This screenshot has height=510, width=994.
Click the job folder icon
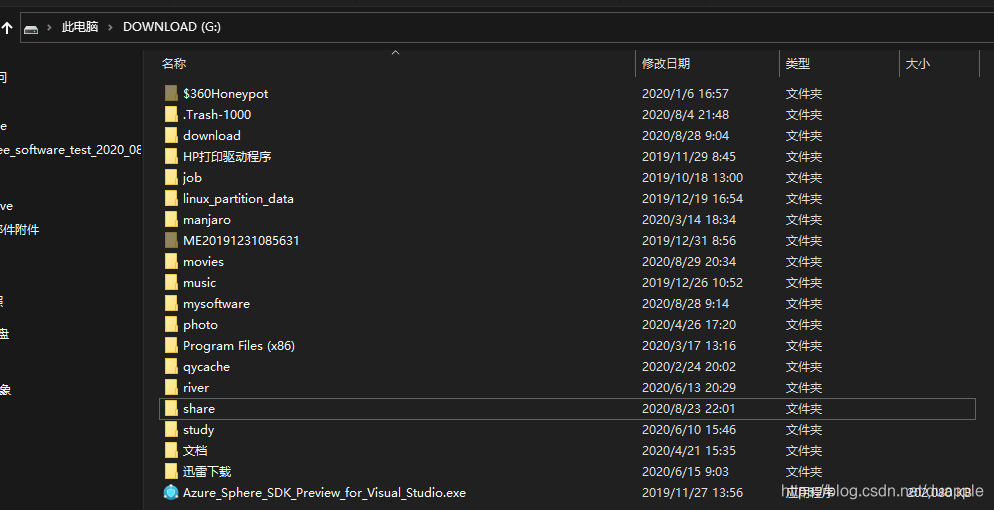point(171,177)
